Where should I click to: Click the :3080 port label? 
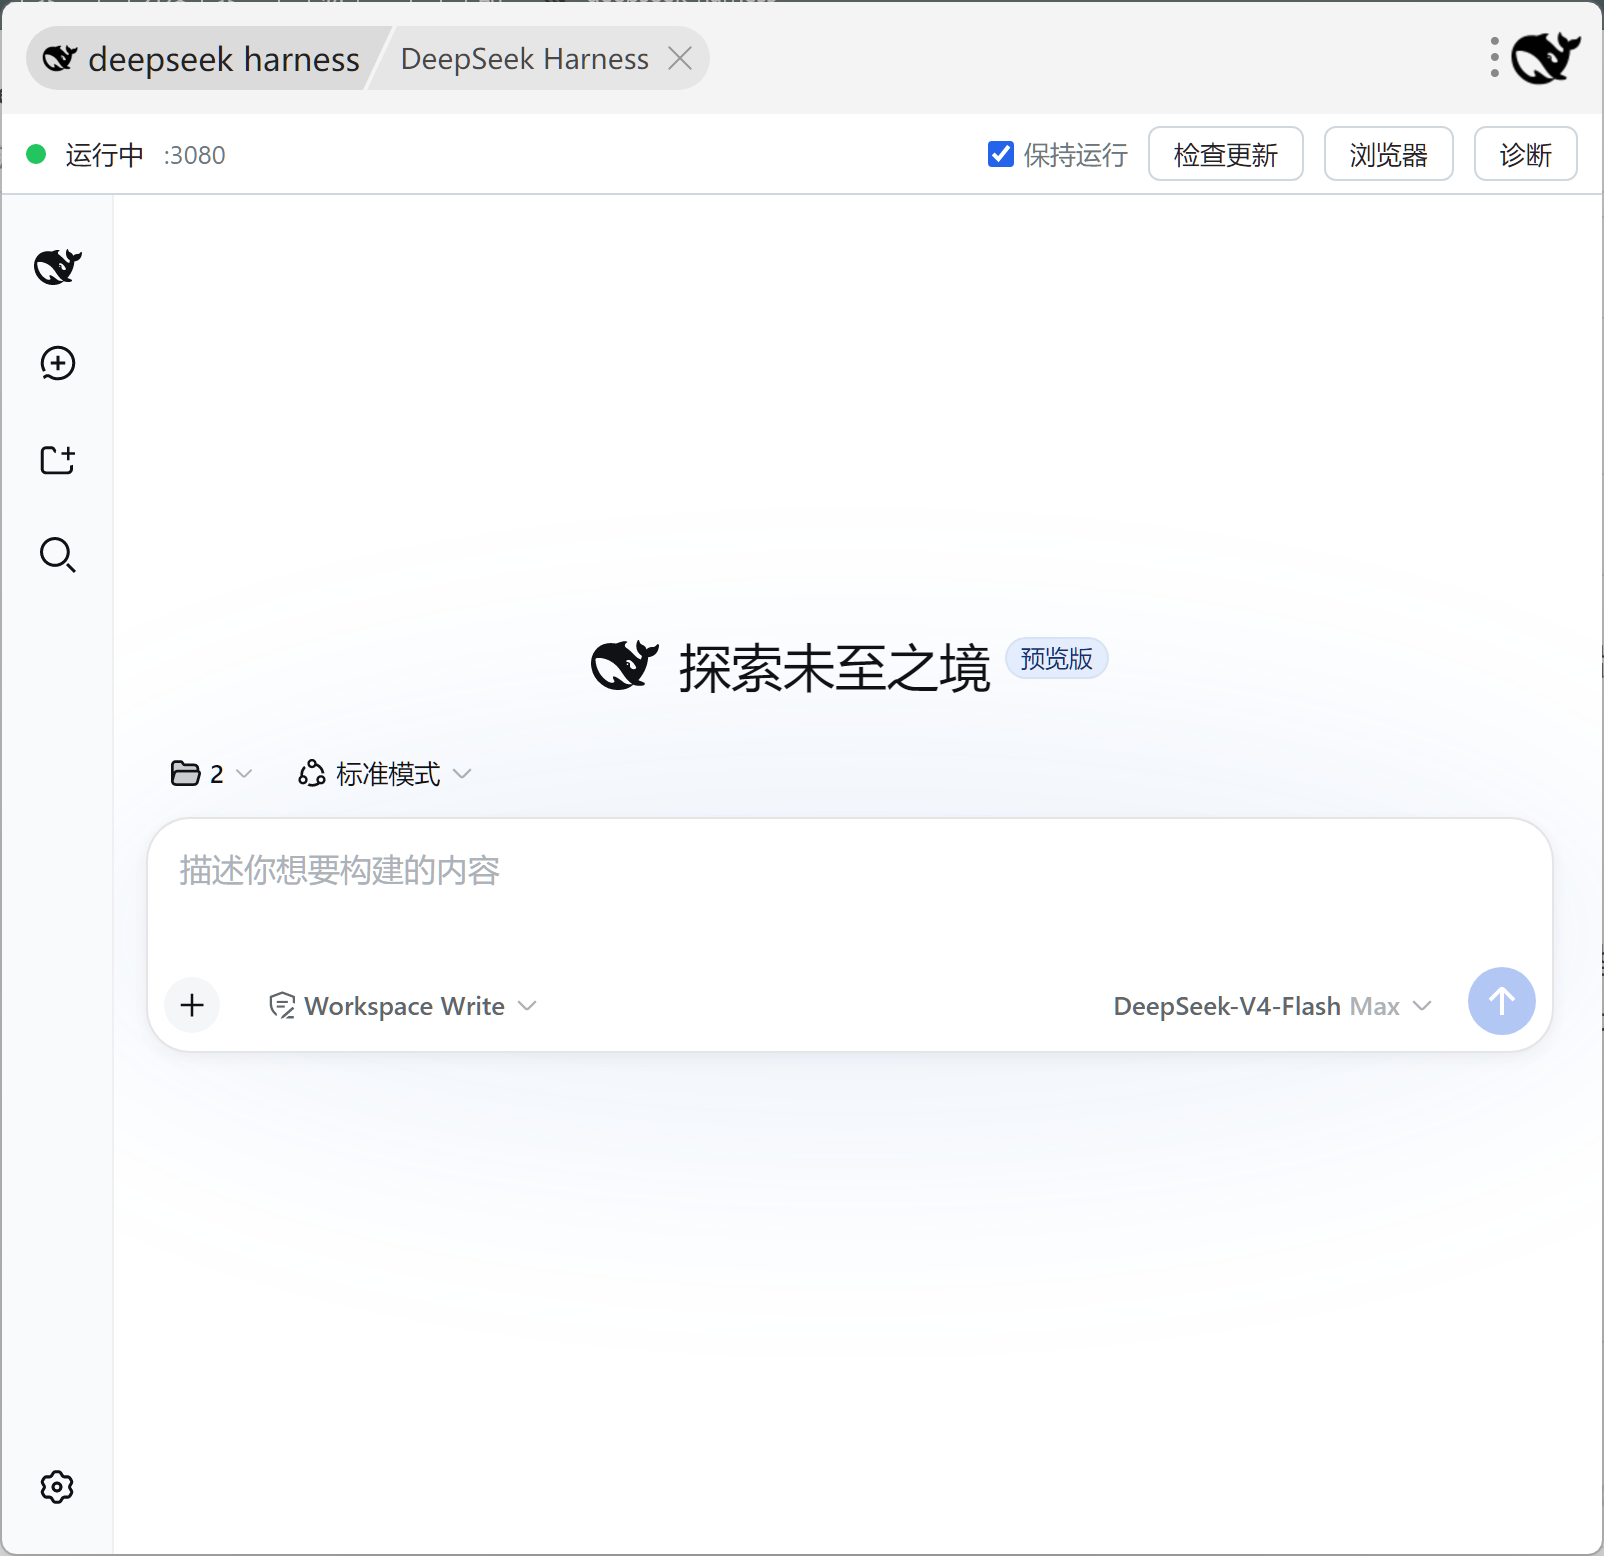coord(195,155)
